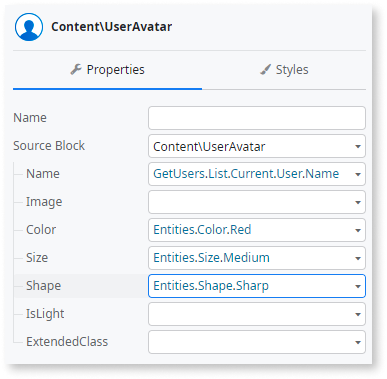Click the paintbrush icon on Styles tab
The width and height of the screenshot is (387, 379).
tap(265, 69)
